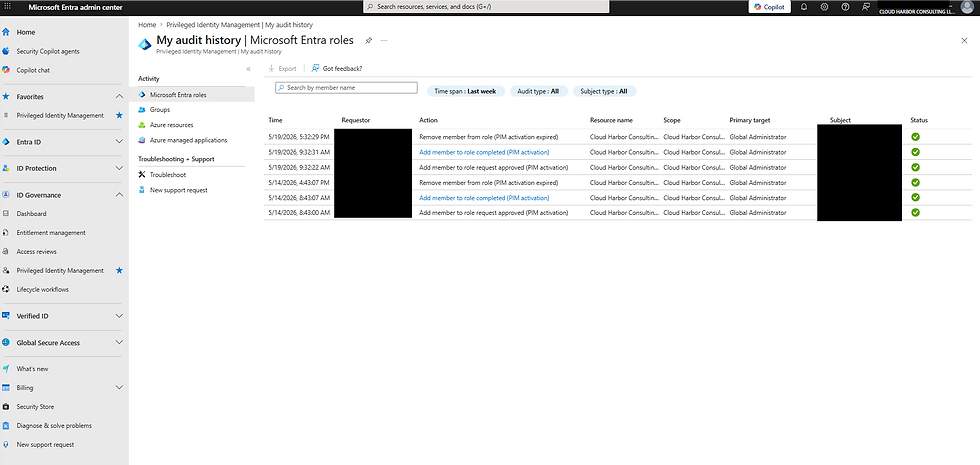Click the feedback icon in top bar
This screenshot has height=465, width=980.
866,7
